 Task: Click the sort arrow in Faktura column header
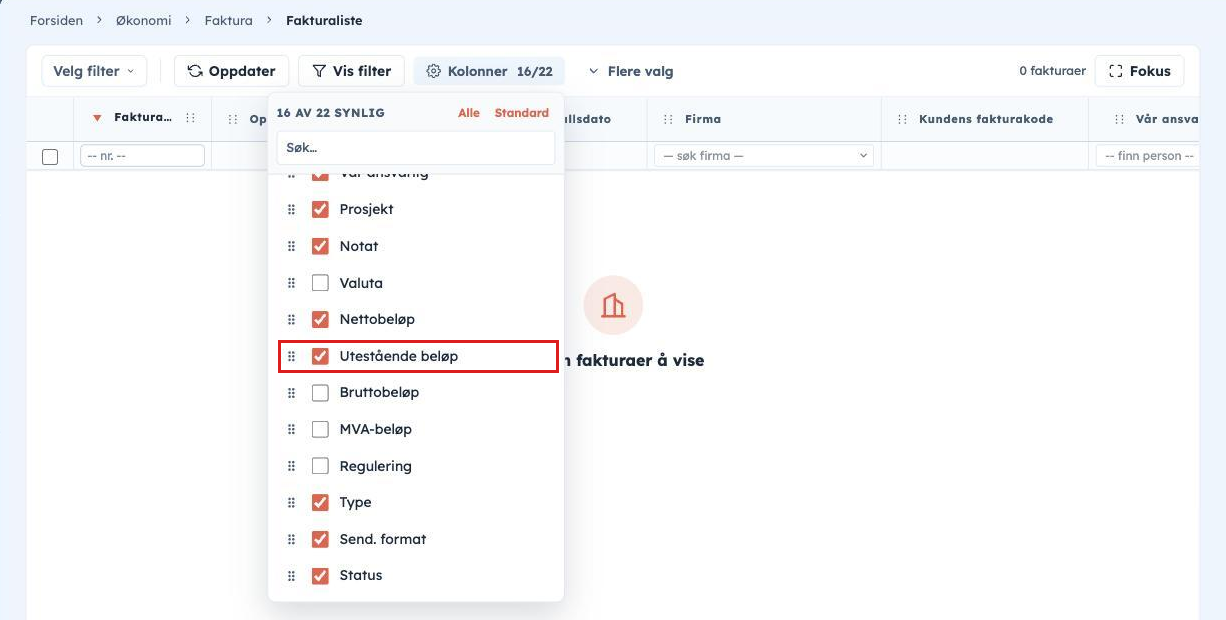point(97,119)
